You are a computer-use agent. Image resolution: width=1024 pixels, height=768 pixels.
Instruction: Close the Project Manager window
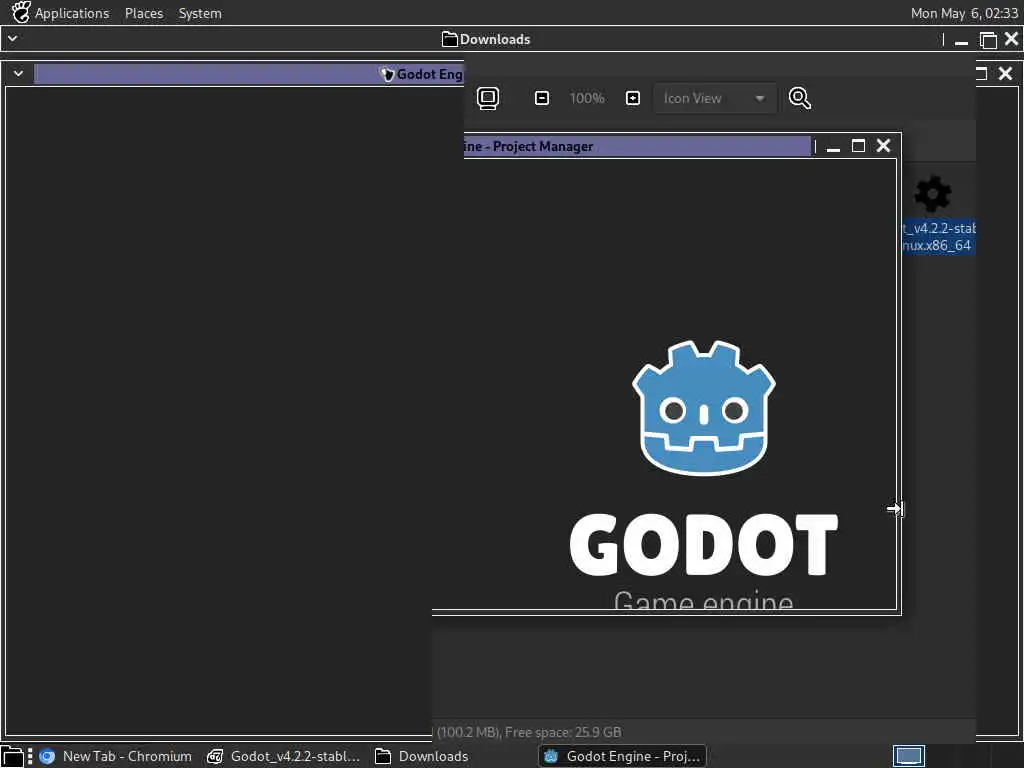(883, 146)
